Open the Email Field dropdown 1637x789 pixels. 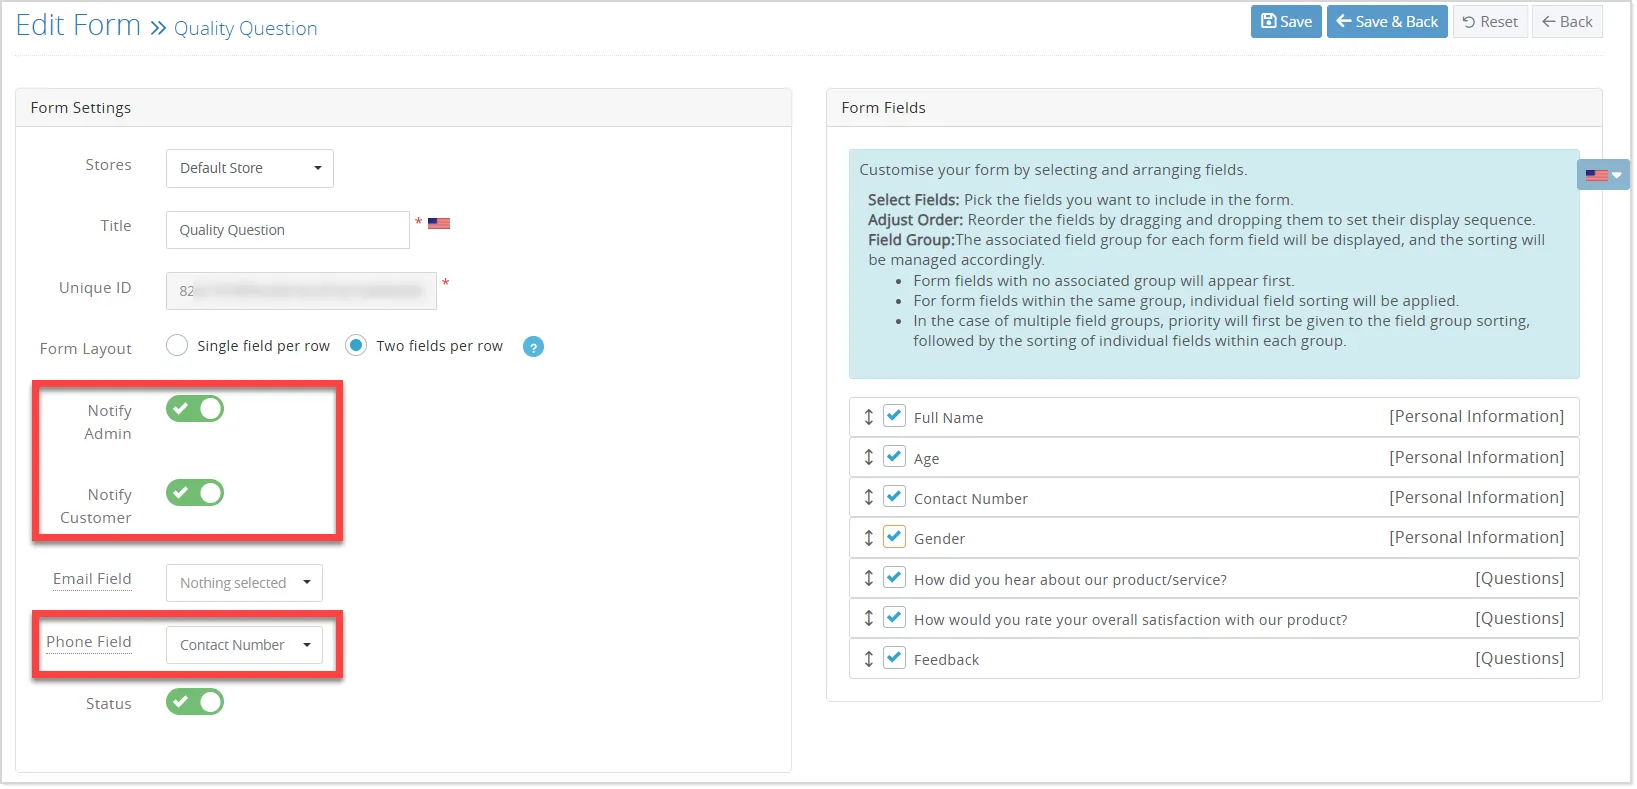(x=244, y=583)
